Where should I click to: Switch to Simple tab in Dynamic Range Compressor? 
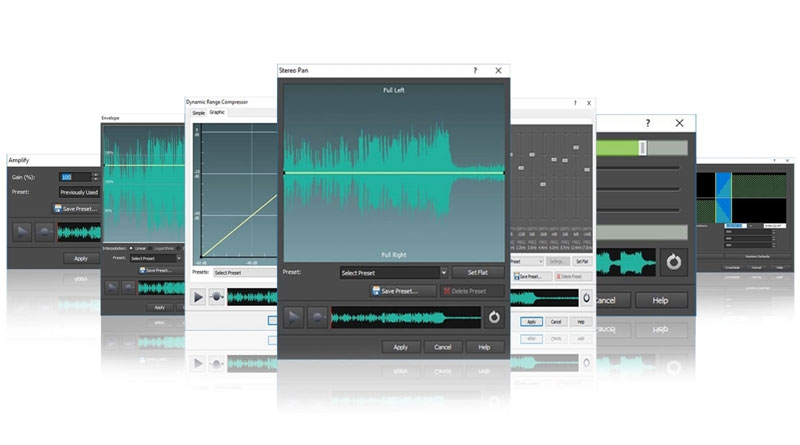[198, 113]
